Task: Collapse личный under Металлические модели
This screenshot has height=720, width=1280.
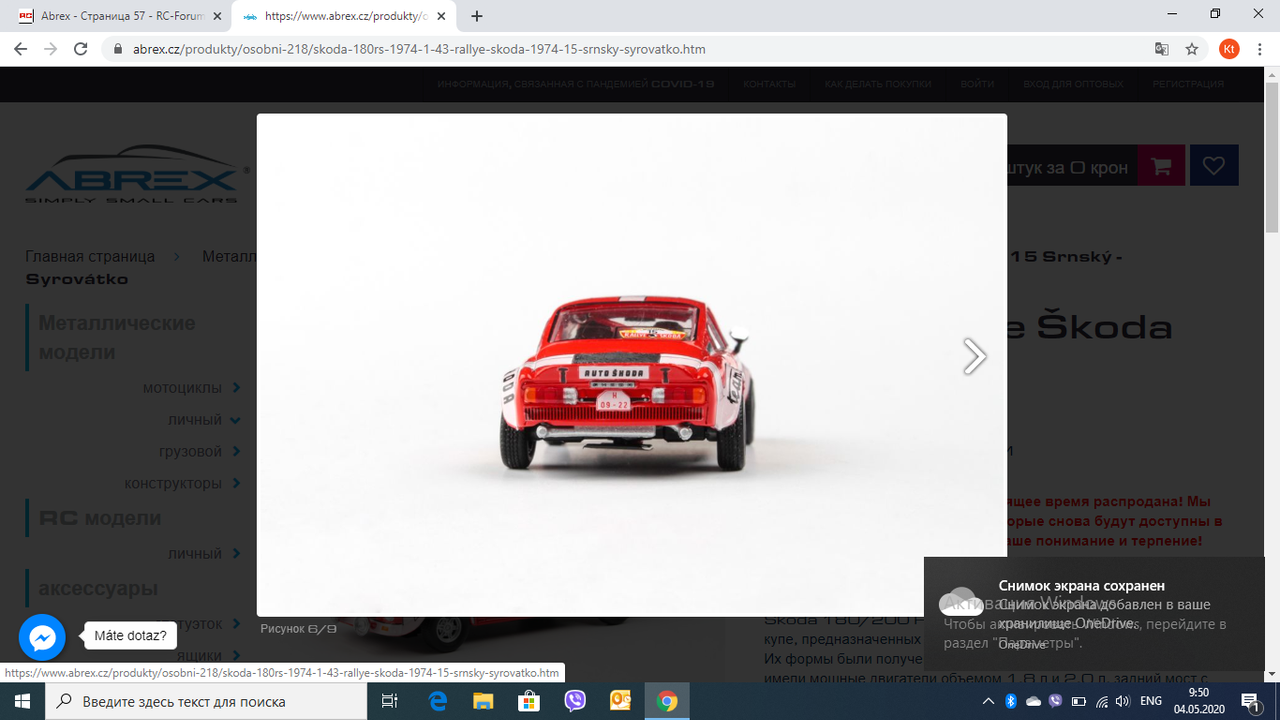Action: coord(235,420)
